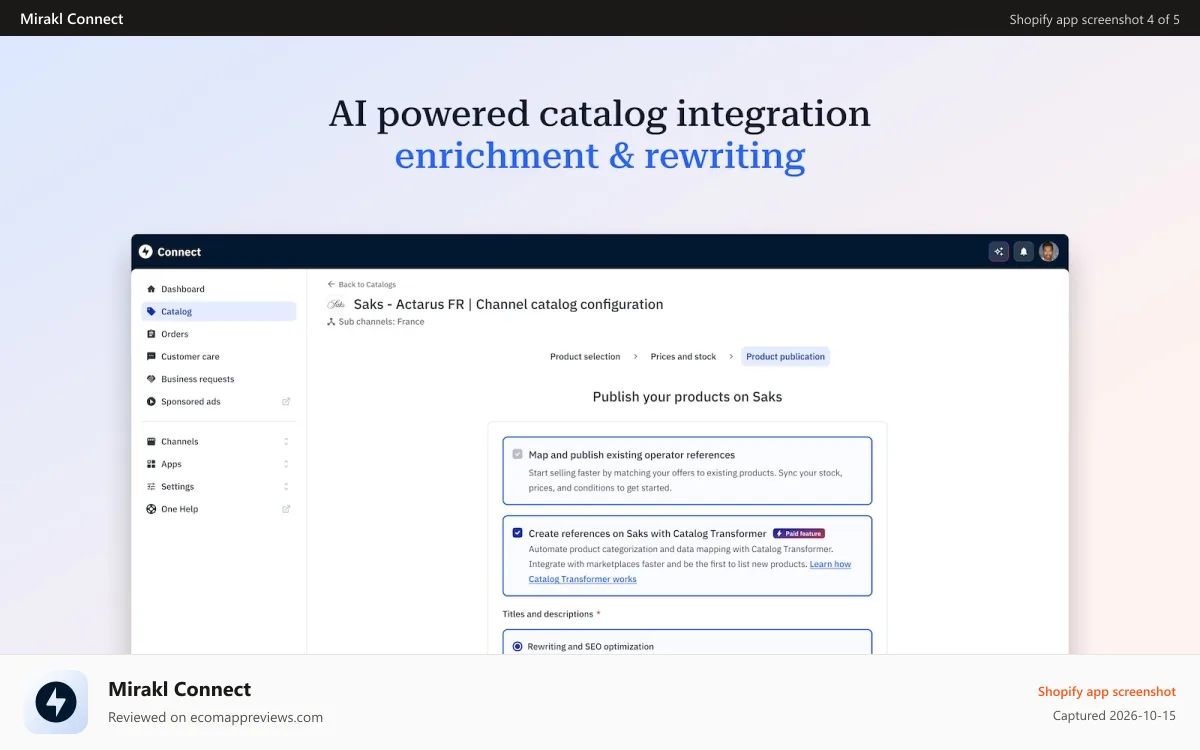The width and height of the screenshot is (1200, 750).
Task: Expand the Channels sidebar section
Action: (x=286, y=441)
